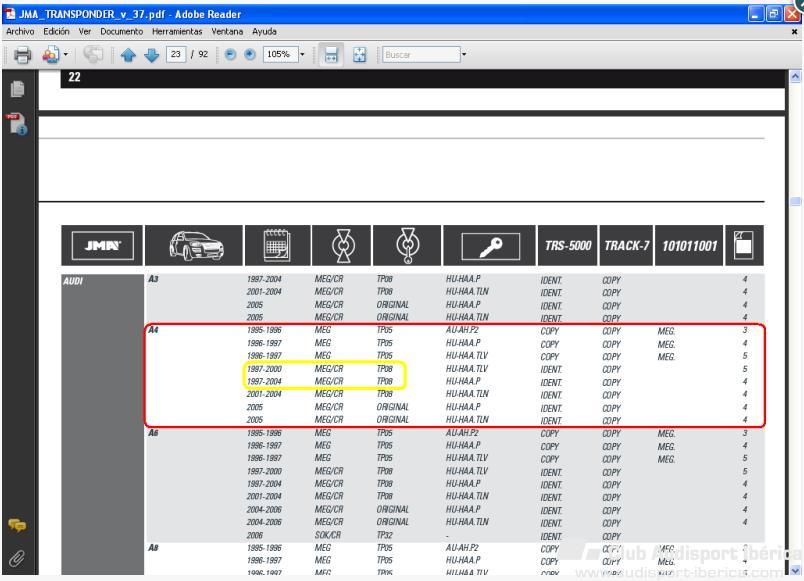The width and height of the screenshot is (804, 581).
Task: Toggle the fit-width scrolling mode icon
Action: pyautogui.click(x=331, y=54)
